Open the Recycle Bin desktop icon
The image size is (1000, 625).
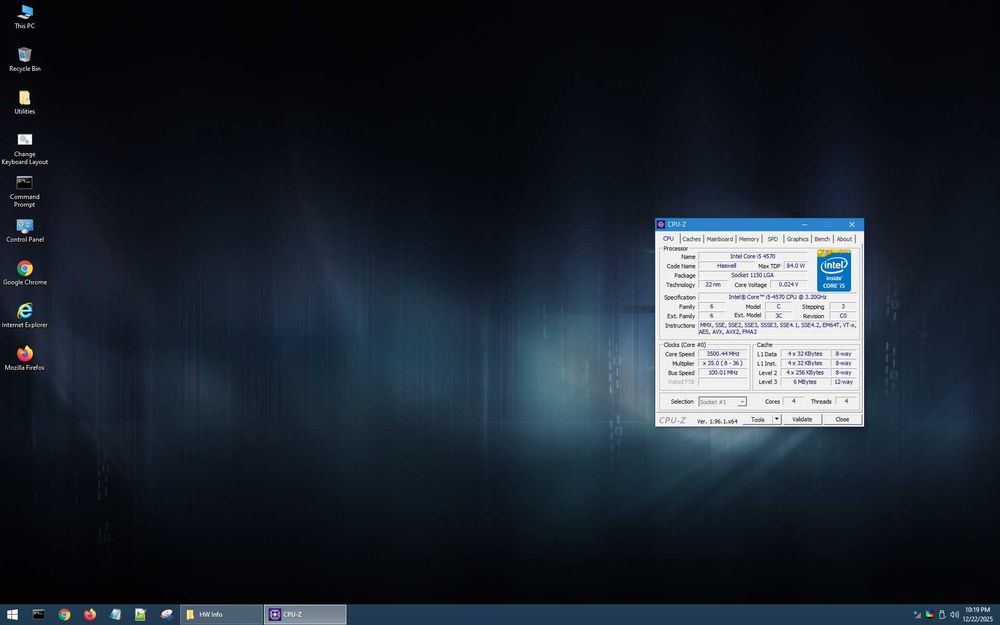coord(25,59)
